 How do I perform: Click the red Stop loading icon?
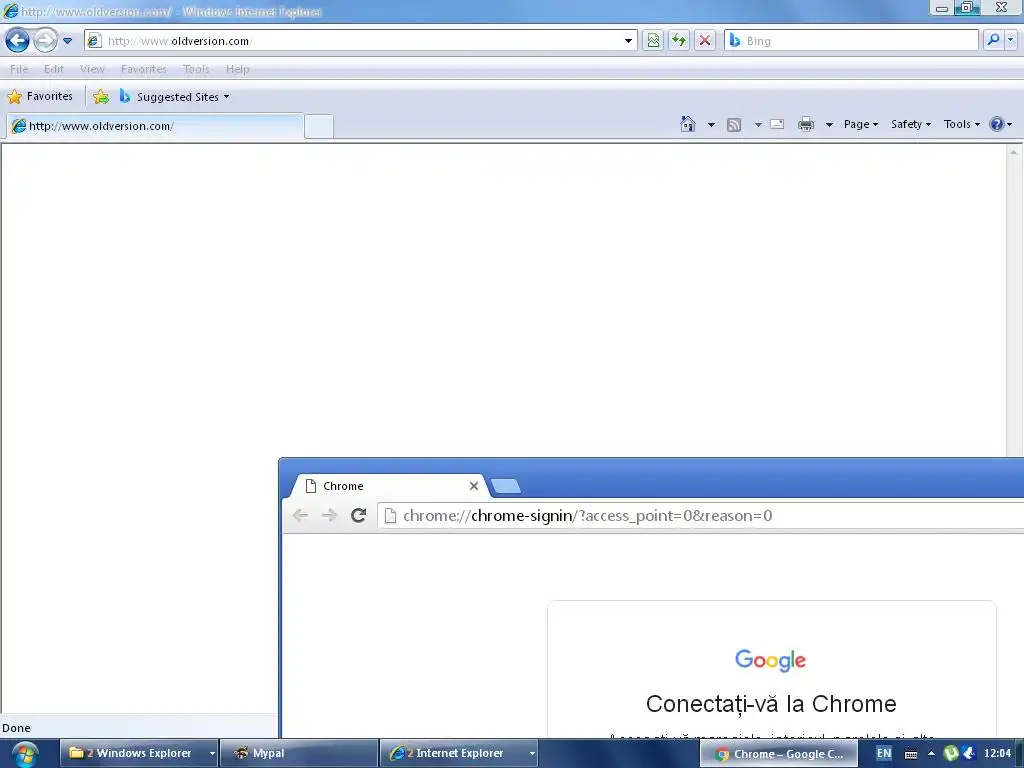click(705, 40)
